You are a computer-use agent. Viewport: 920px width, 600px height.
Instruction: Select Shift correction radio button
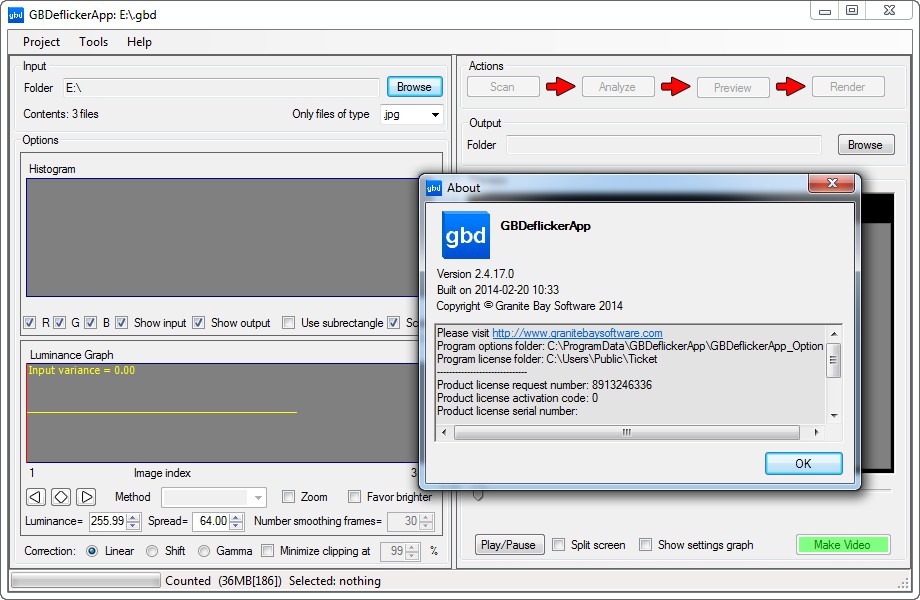tap(152, 551)
